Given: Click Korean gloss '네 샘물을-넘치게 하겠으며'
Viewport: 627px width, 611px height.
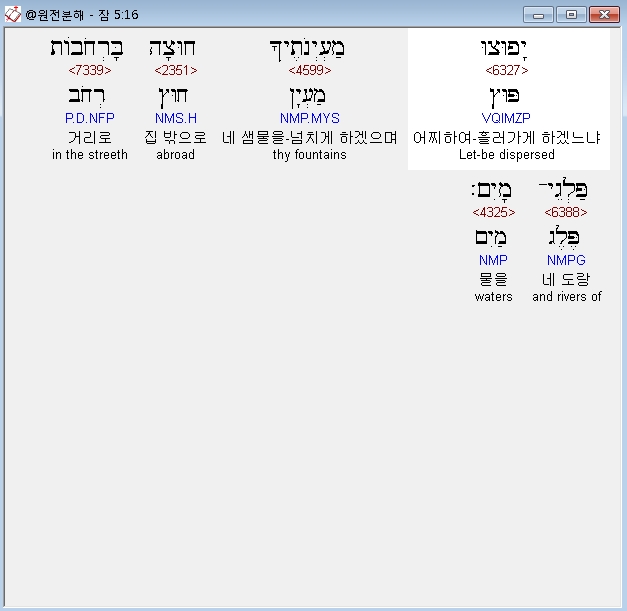Looking at the screenshot, I should [x=310, y=138].
